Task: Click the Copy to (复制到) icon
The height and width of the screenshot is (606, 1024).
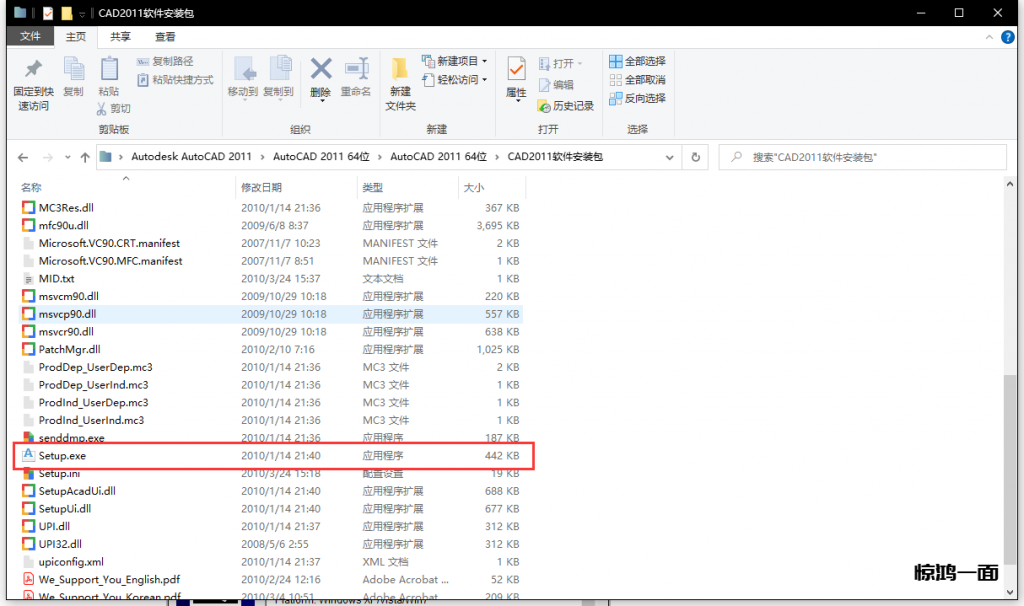Action: (x=279, y=72)
